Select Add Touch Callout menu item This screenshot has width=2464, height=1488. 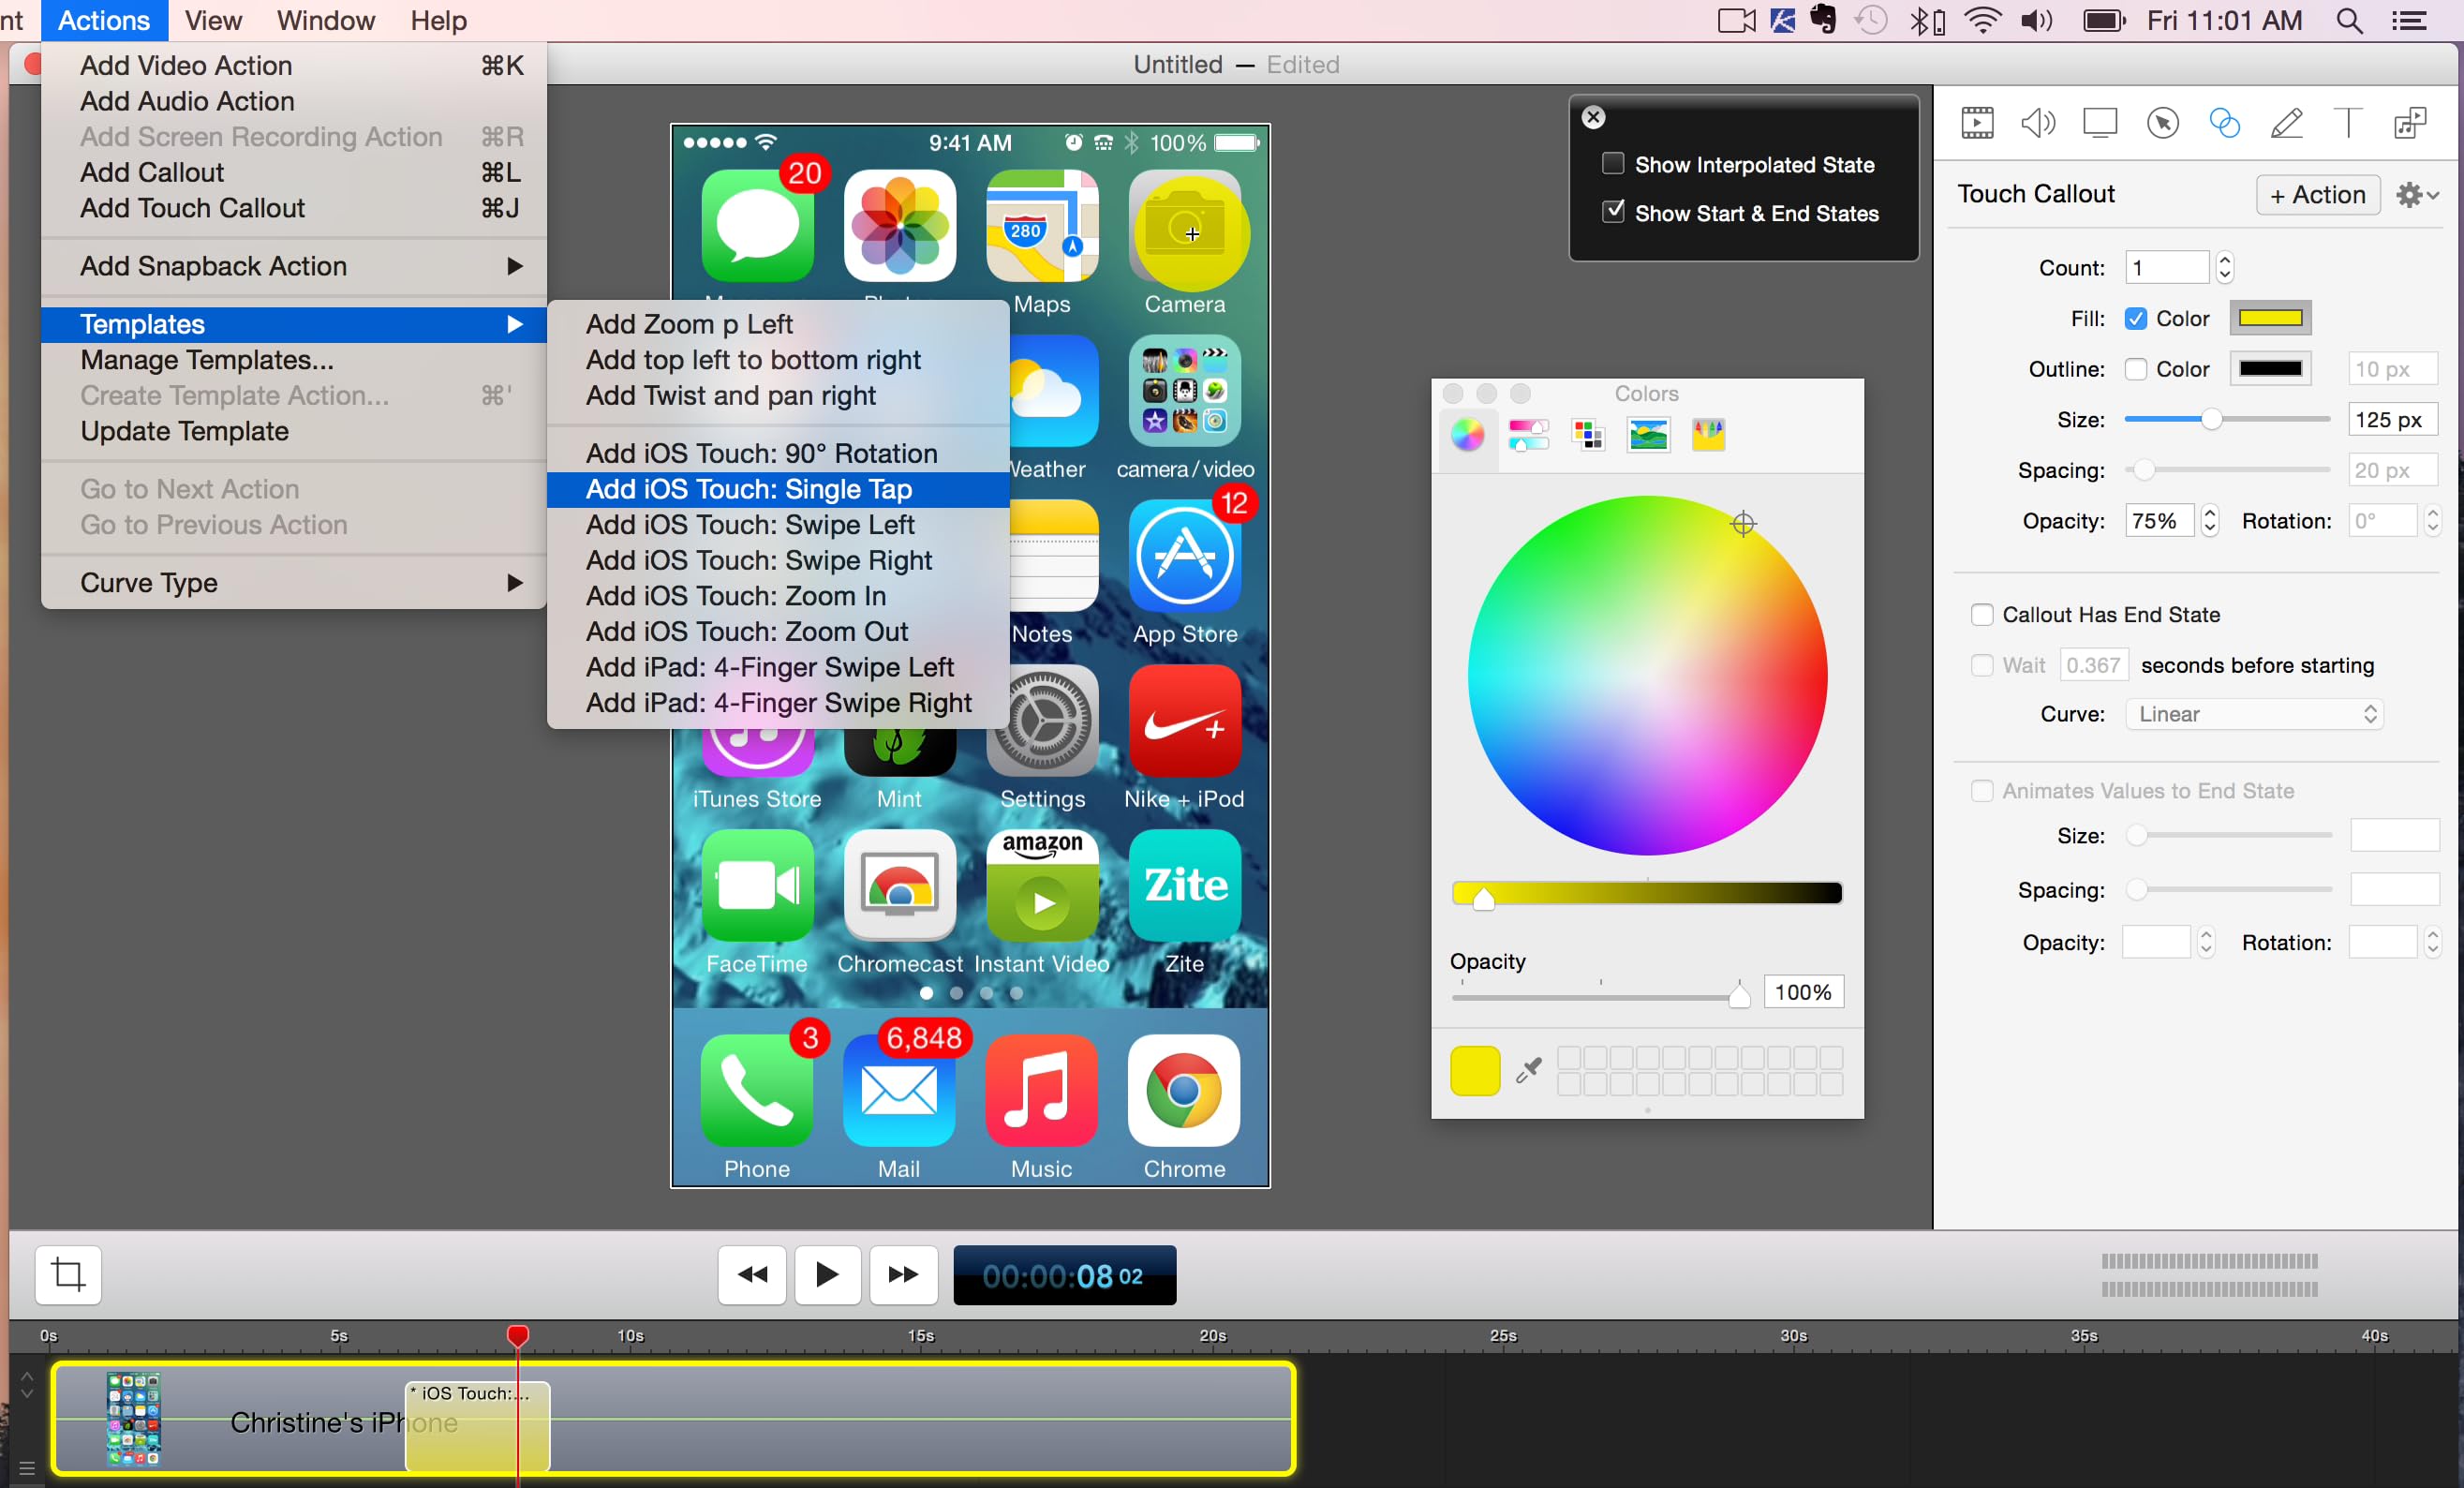pos(293,208)
